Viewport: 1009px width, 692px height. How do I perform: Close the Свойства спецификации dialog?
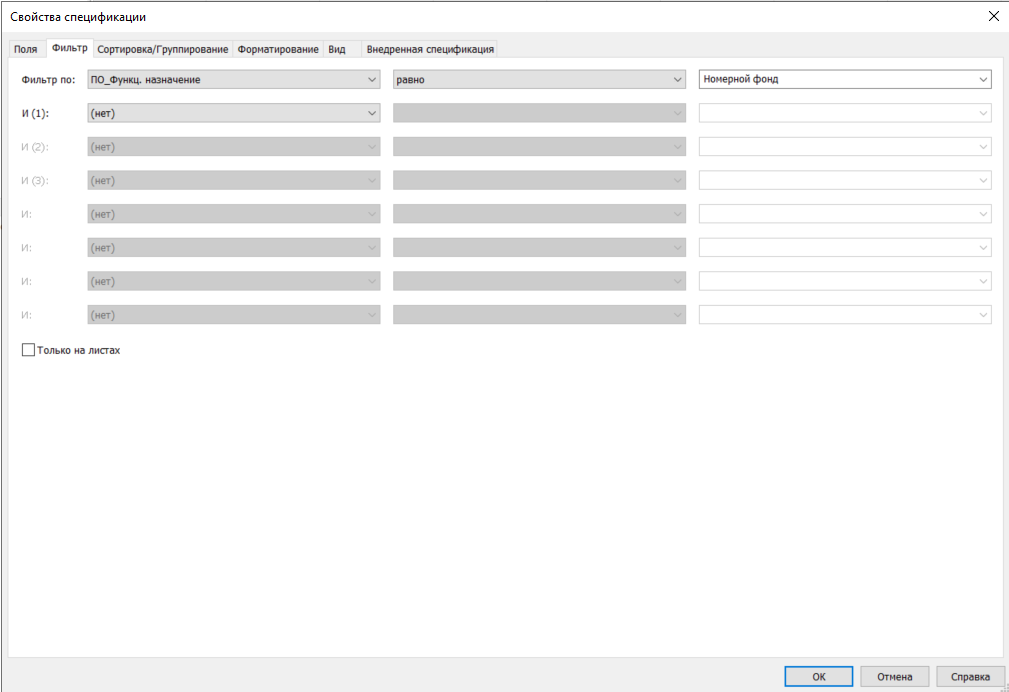(x=992, y=15)
